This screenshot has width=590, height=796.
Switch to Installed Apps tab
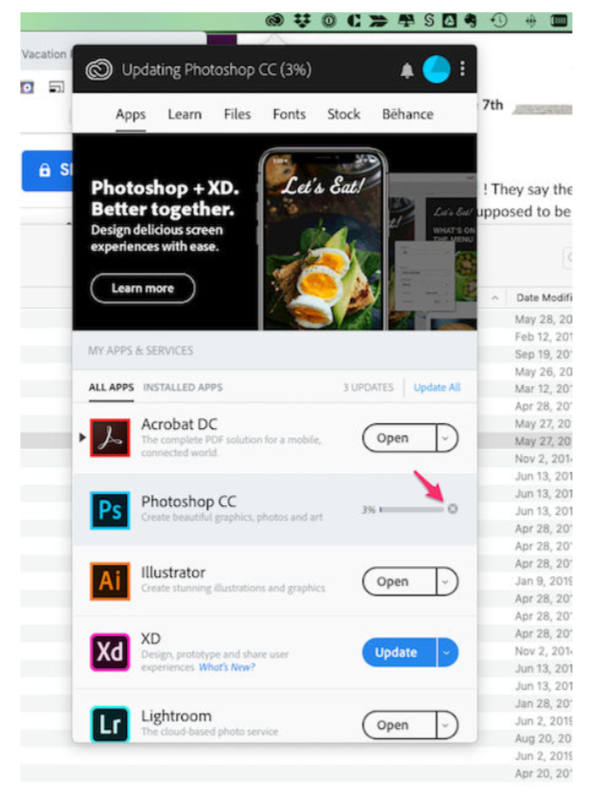point(183,387)
